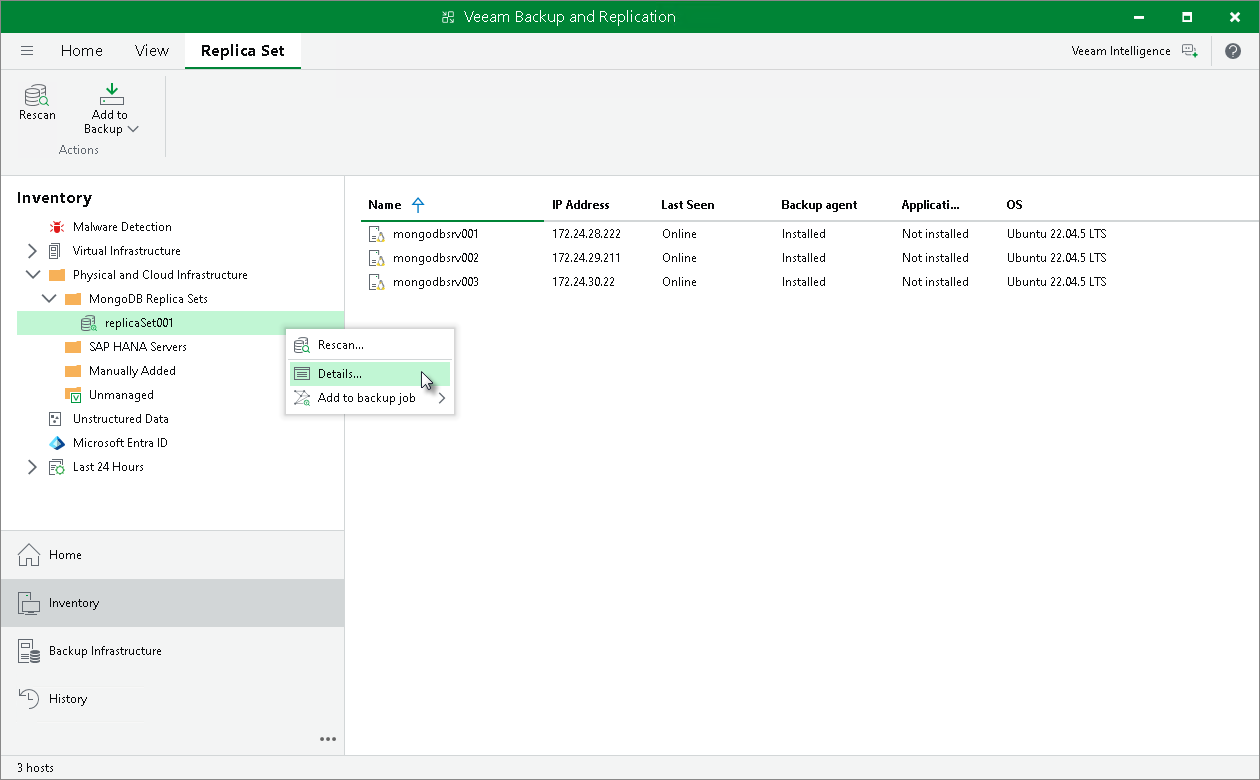Click the Rescan icon in context menu
Viewport: 1260px width, 780px height.
[302, 345]
